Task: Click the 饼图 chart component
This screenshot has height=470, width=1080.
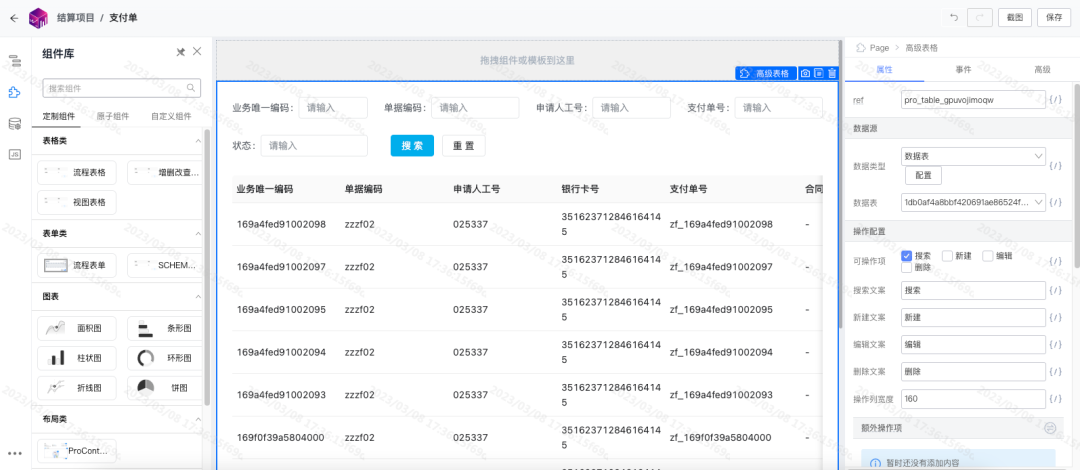Action: [x=165, y=387]
